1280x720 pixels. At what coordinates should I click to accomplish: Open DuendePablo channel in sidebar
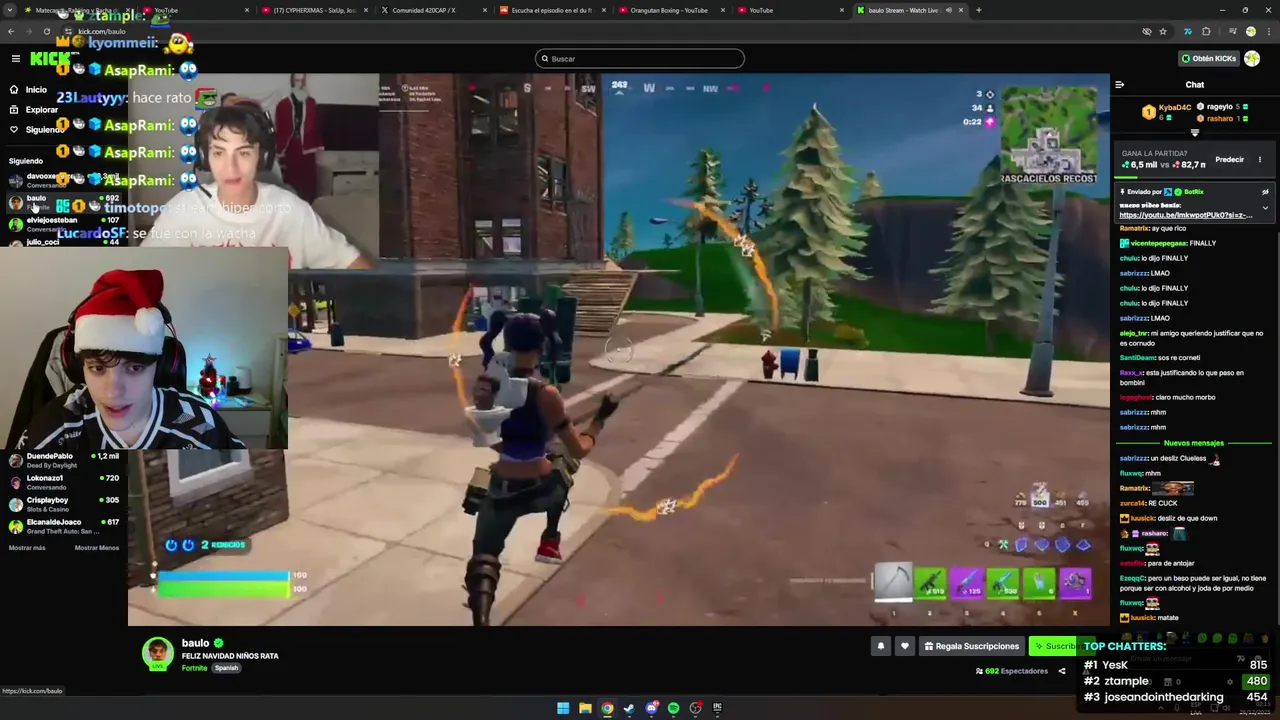(x=62, y=460)
